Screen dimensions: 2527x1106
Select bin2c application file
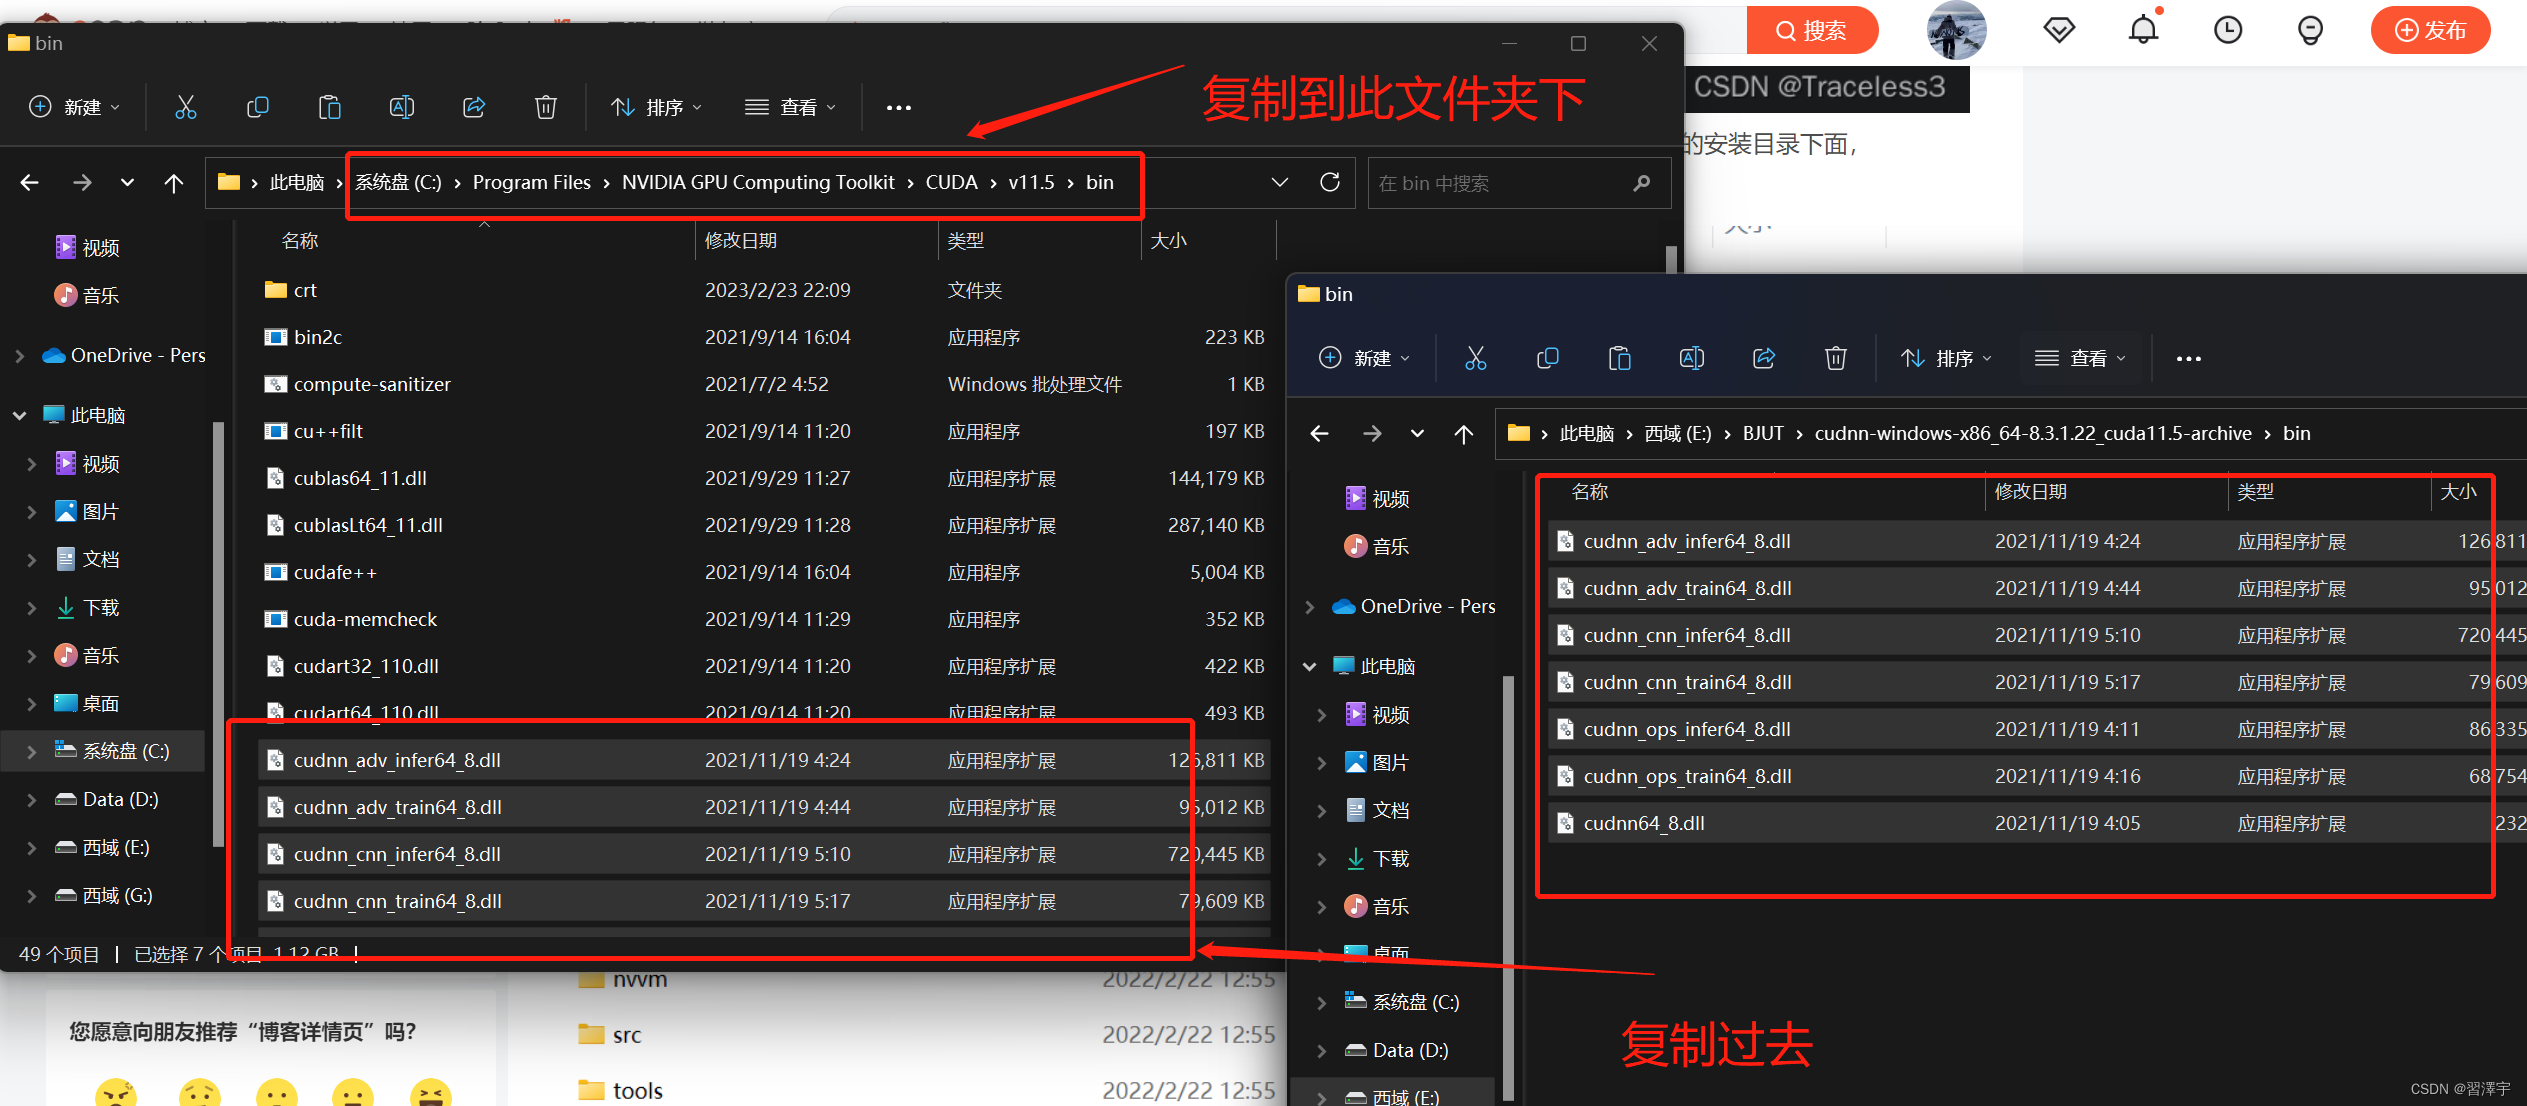click(x=764, y=337)
